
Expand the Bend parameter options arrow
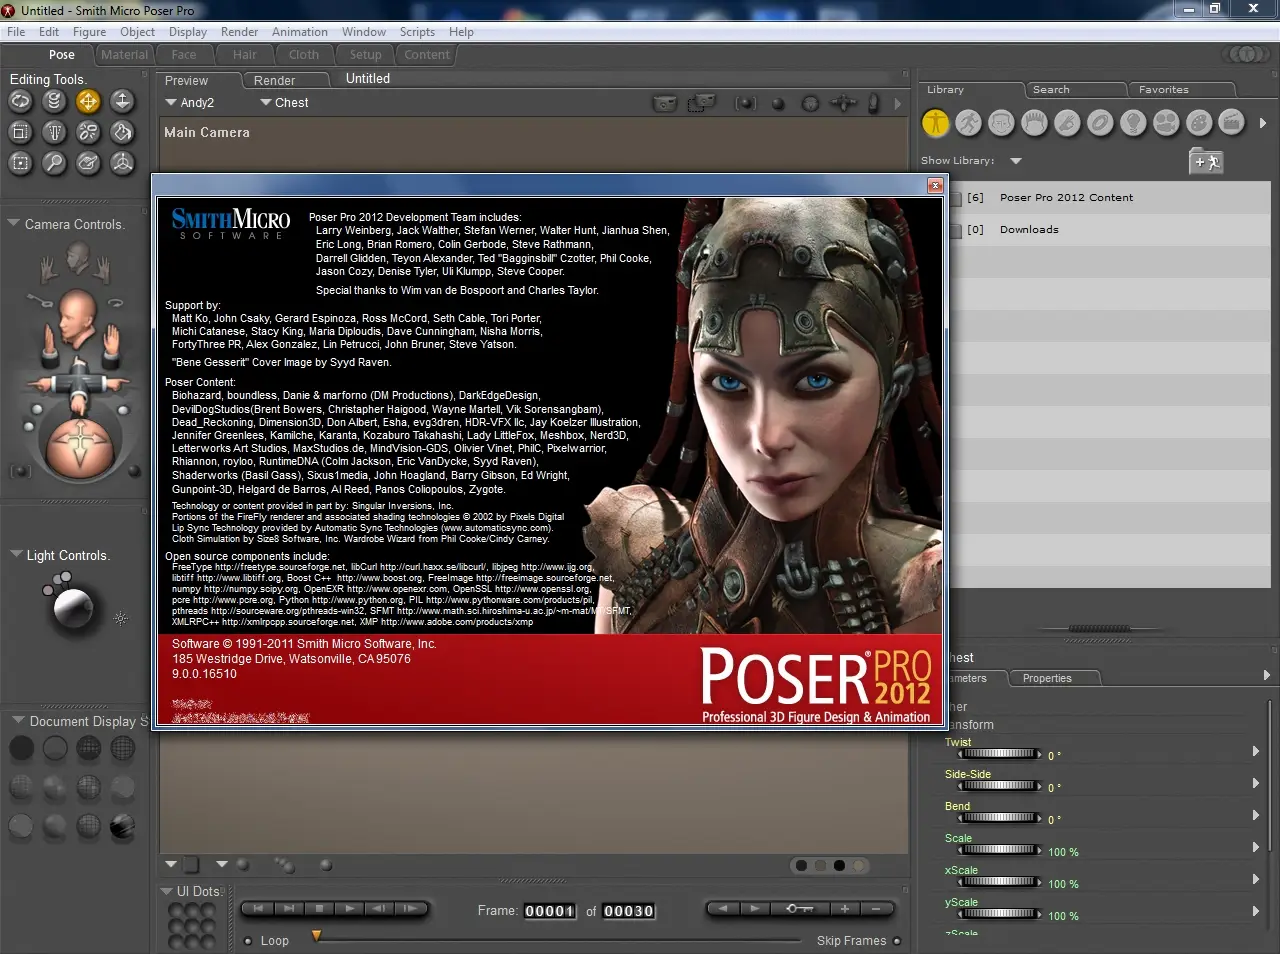[x=1256, y=815]
